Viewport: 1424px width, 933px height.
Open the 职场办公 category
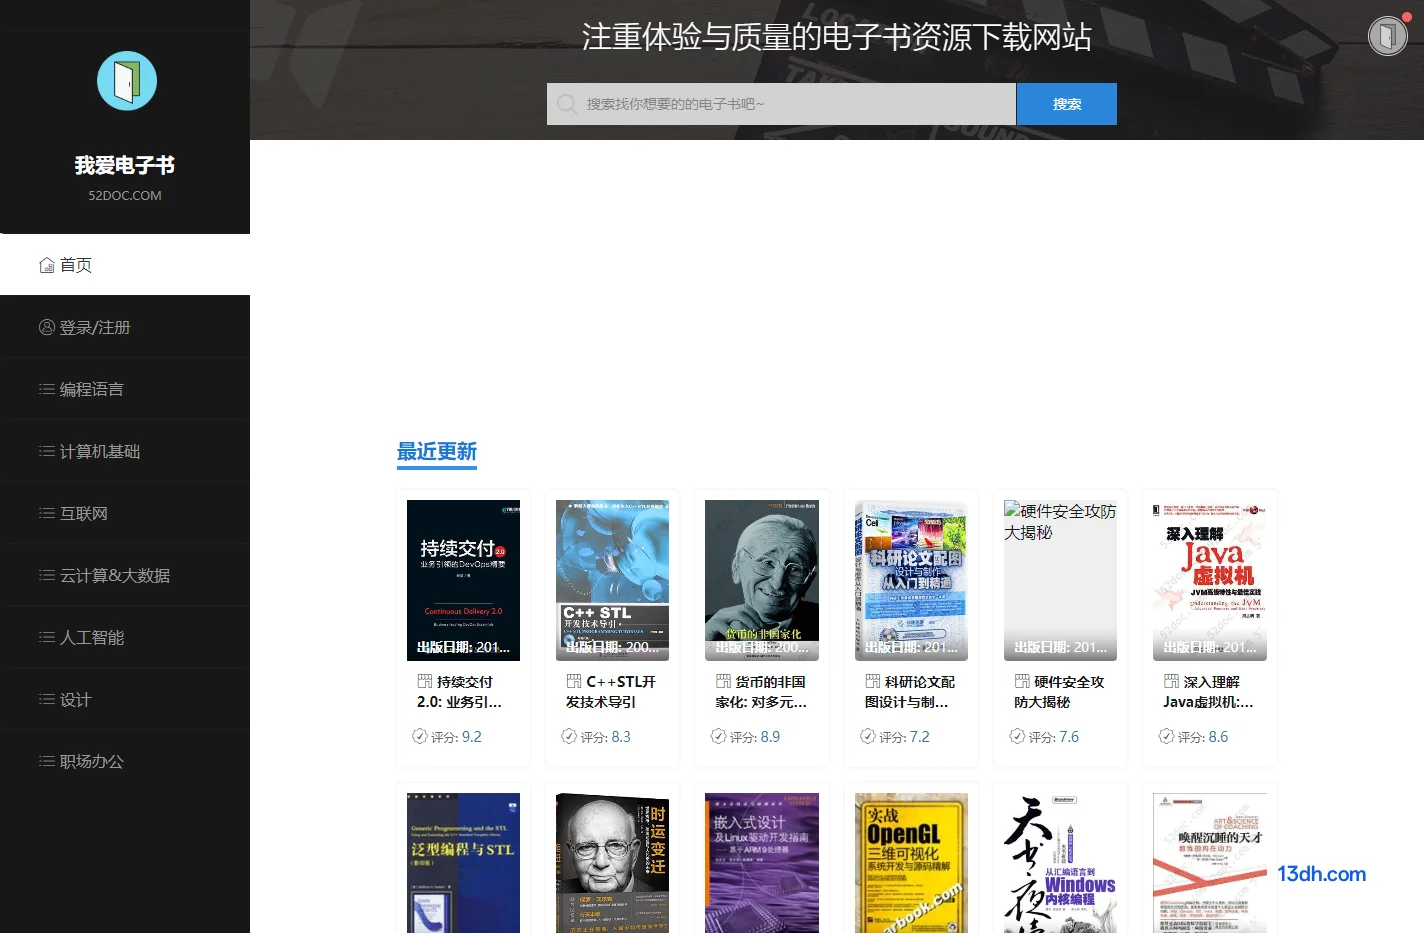pyautogui.click(x=125, y=761)
